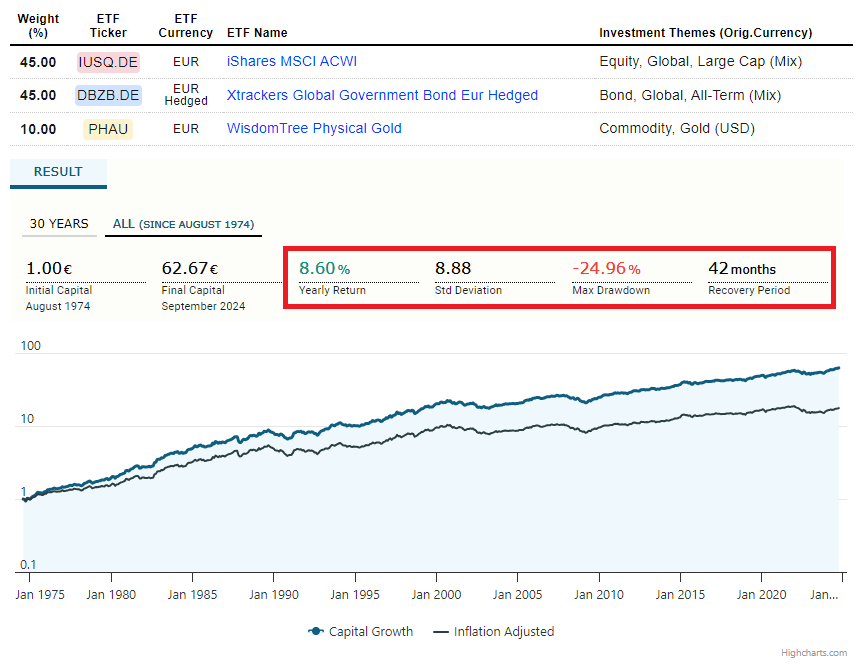
Task: Click the IUSQ.DE ticker badge
Action: pos(108,62)
